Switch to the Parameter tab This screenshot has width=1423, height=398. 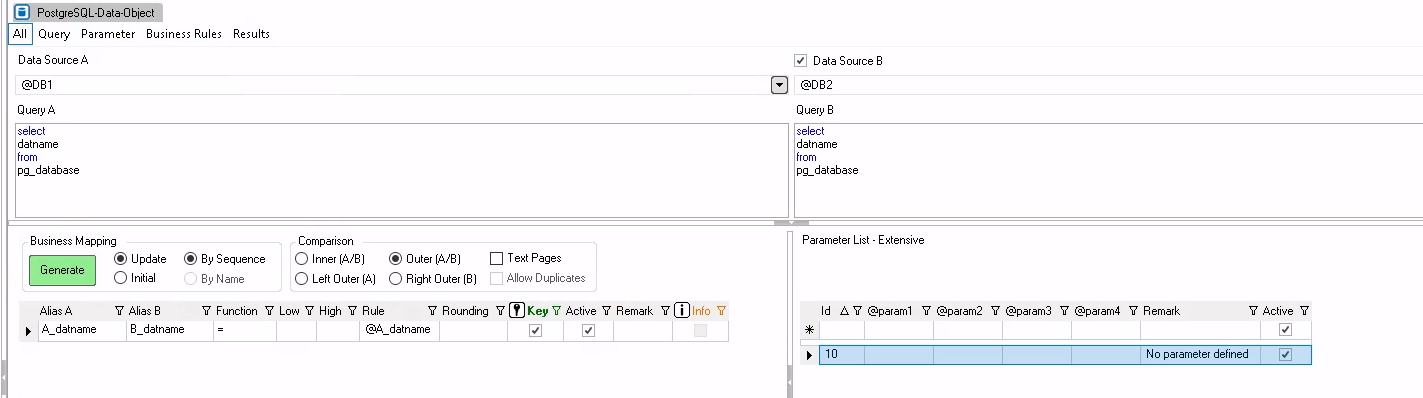point(108,34)
